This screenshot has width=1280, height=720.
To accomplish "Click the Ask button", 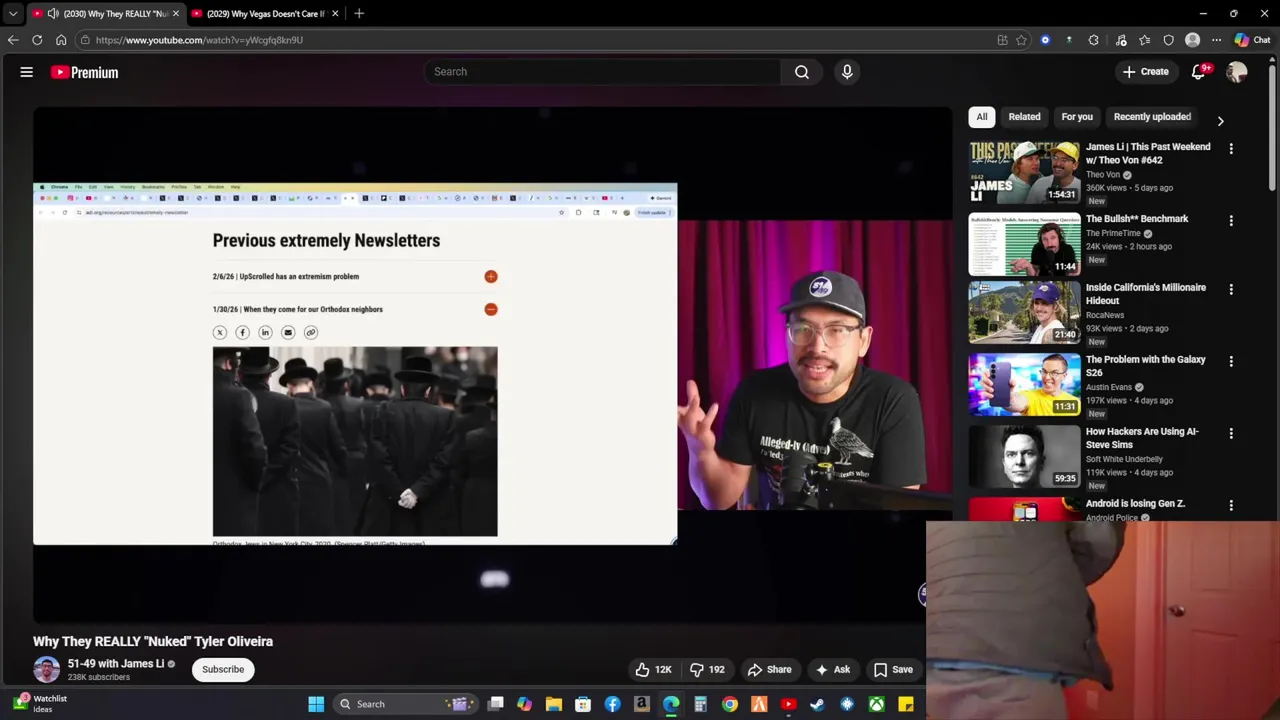I will coord(832,670).
